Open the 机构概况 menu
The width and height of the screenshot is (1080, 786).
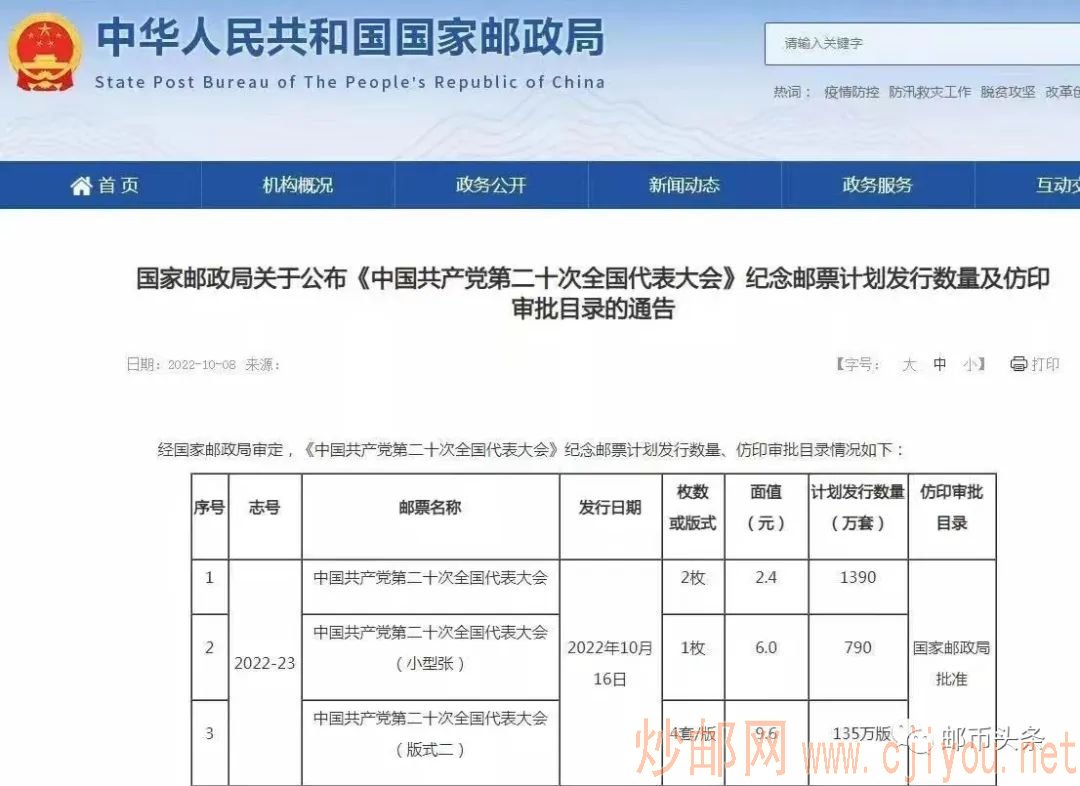pyautogui.click(x=298, y=185)
